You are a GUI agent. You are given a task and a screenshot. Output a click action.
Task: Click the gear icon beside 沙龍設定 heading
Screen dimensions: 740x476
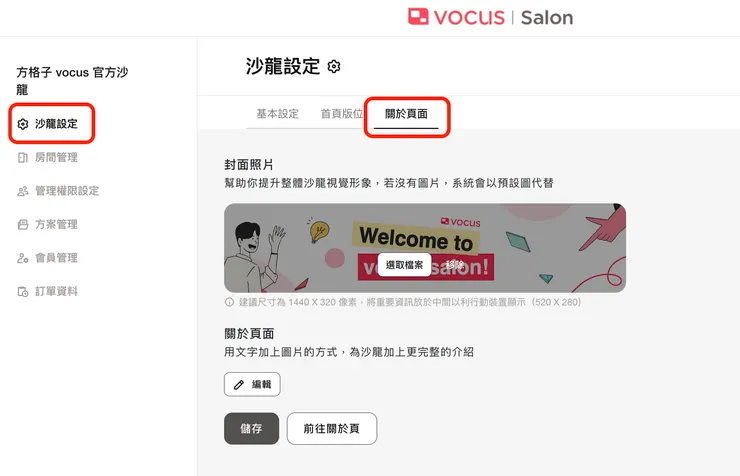pyautogui.click(x=334, y=67)
